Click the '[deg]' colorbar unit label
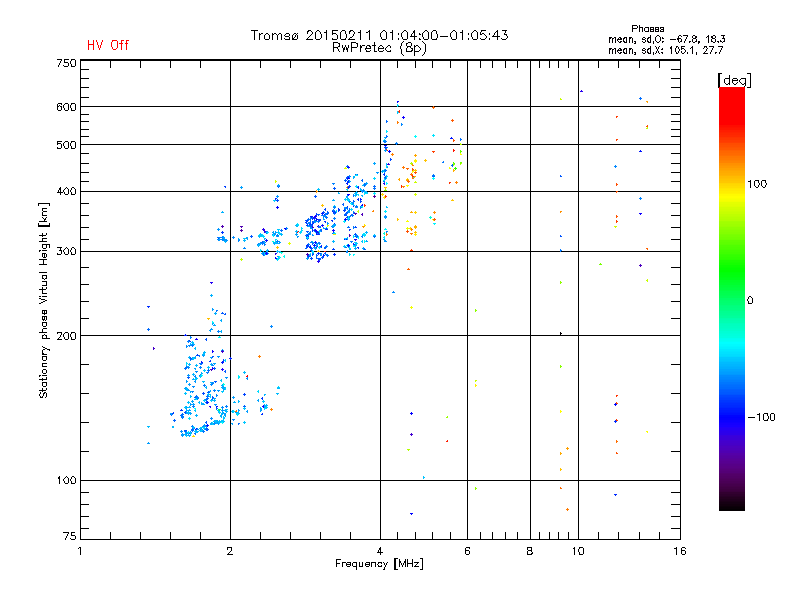This screenshot has width=800, height=600. click(734, 80)
